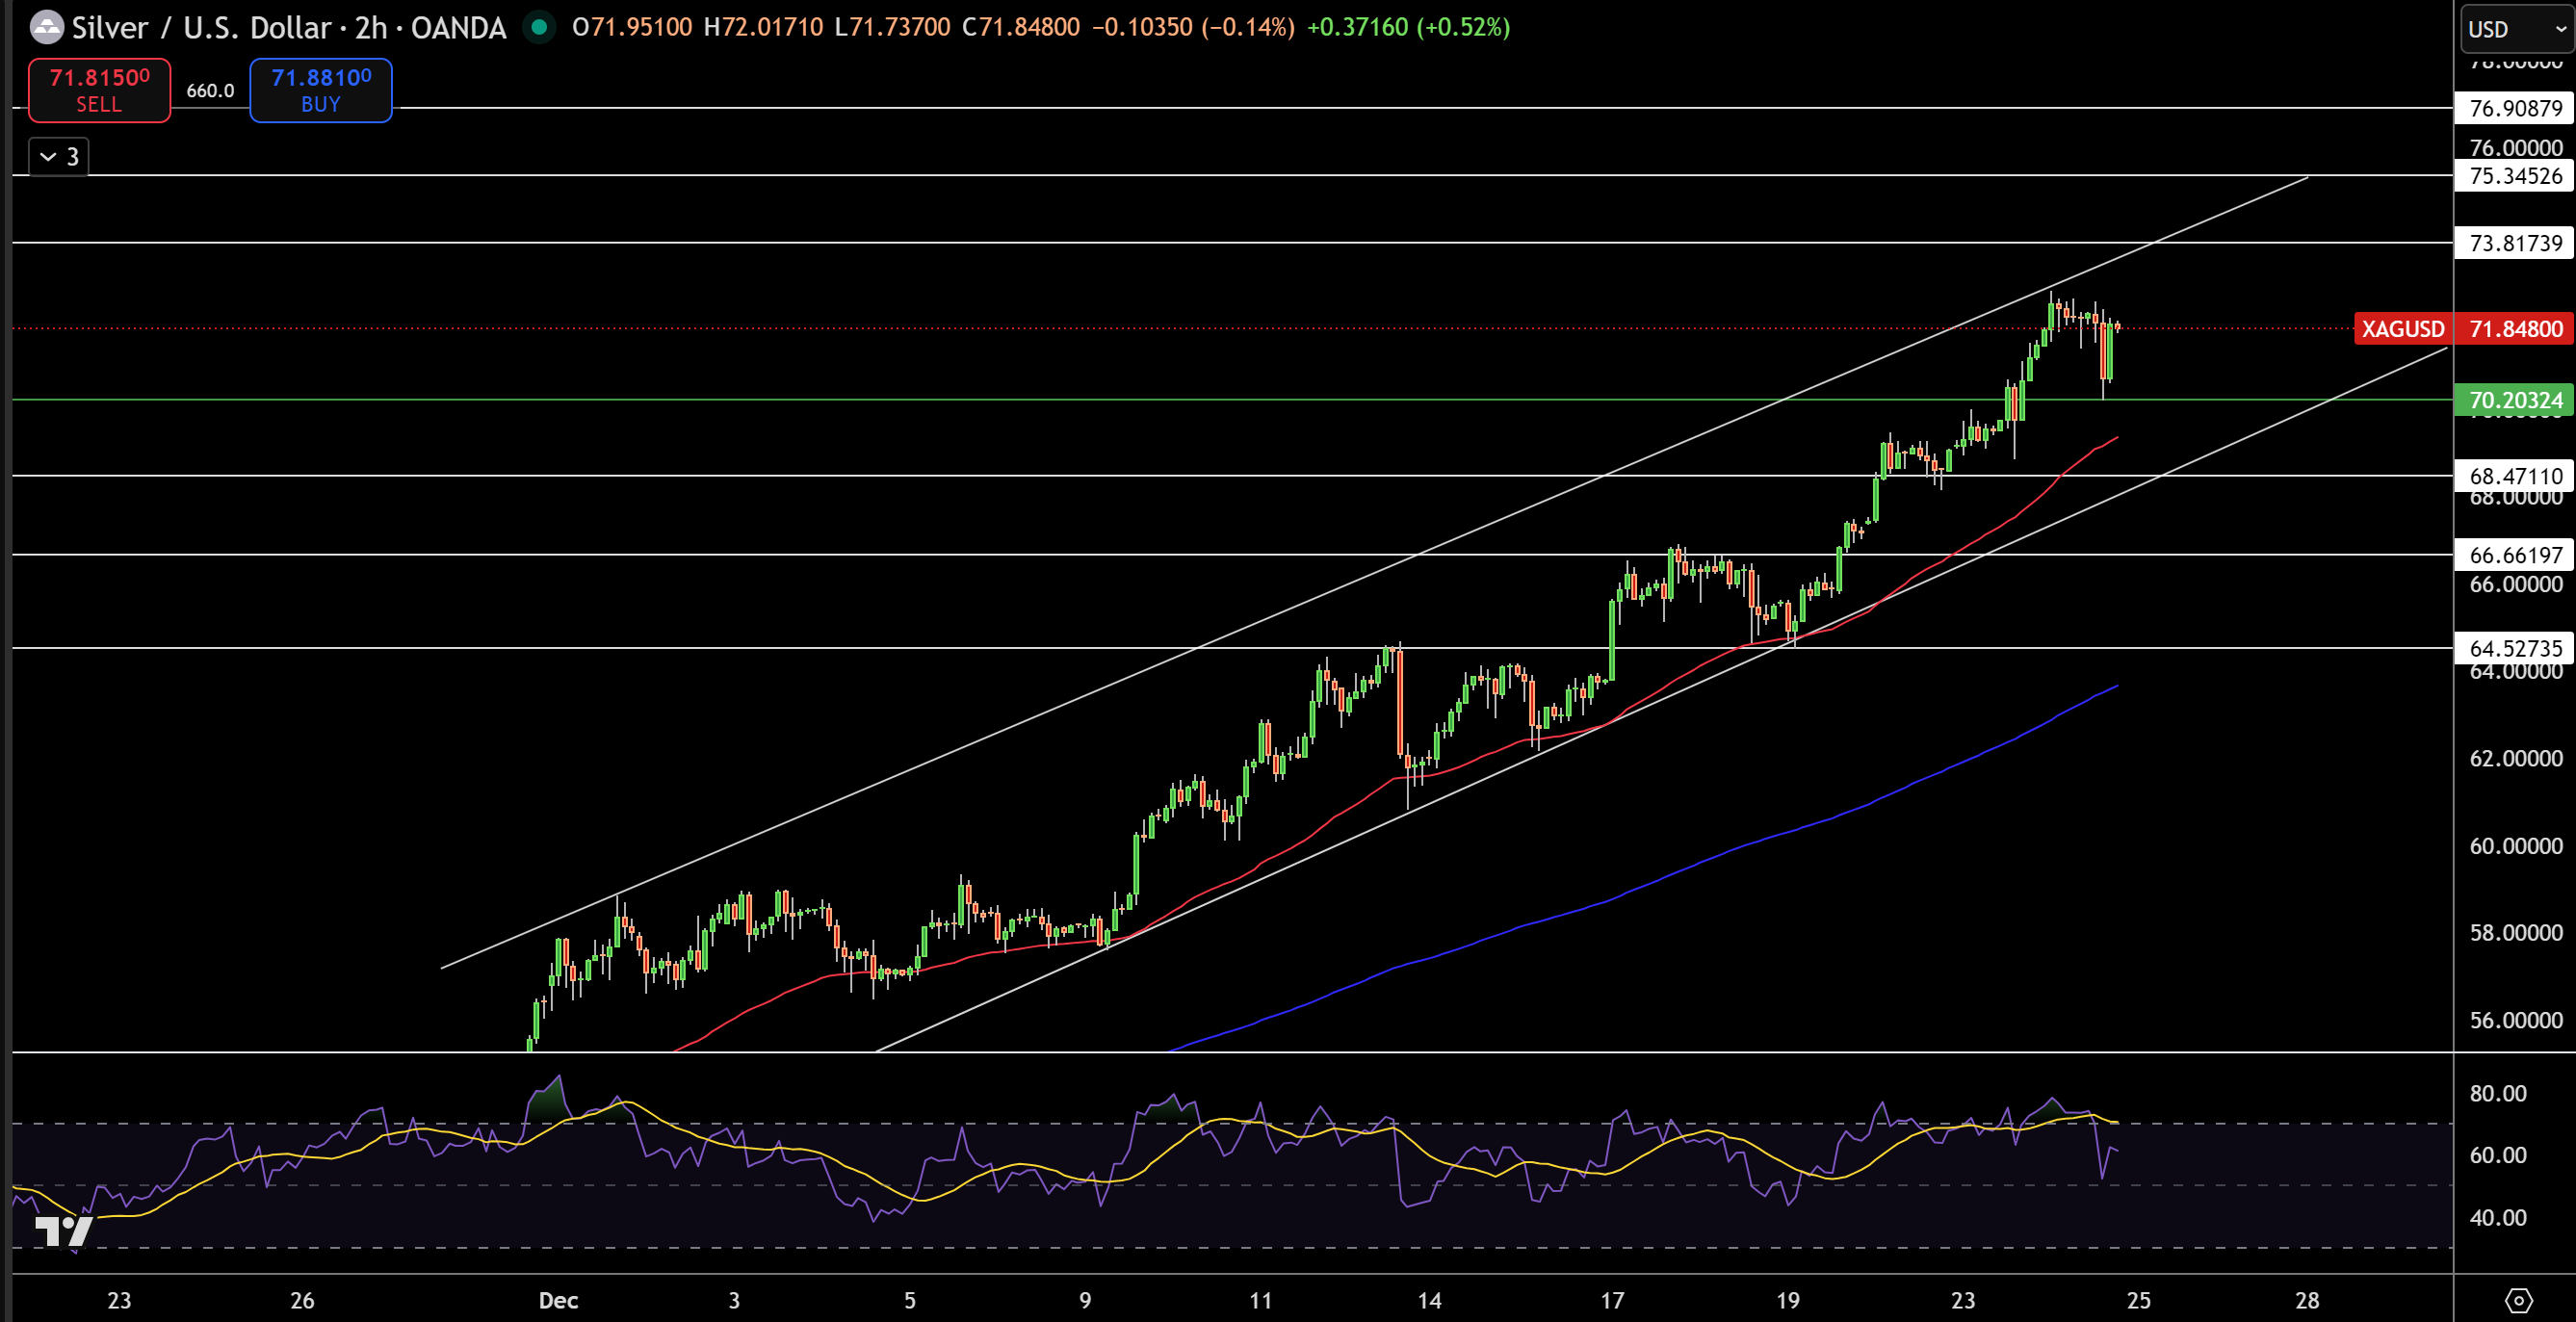Click the green +0.37160 (+0.52%) change value
Screen dimensions: 2576x1322
click(1409, 27)
